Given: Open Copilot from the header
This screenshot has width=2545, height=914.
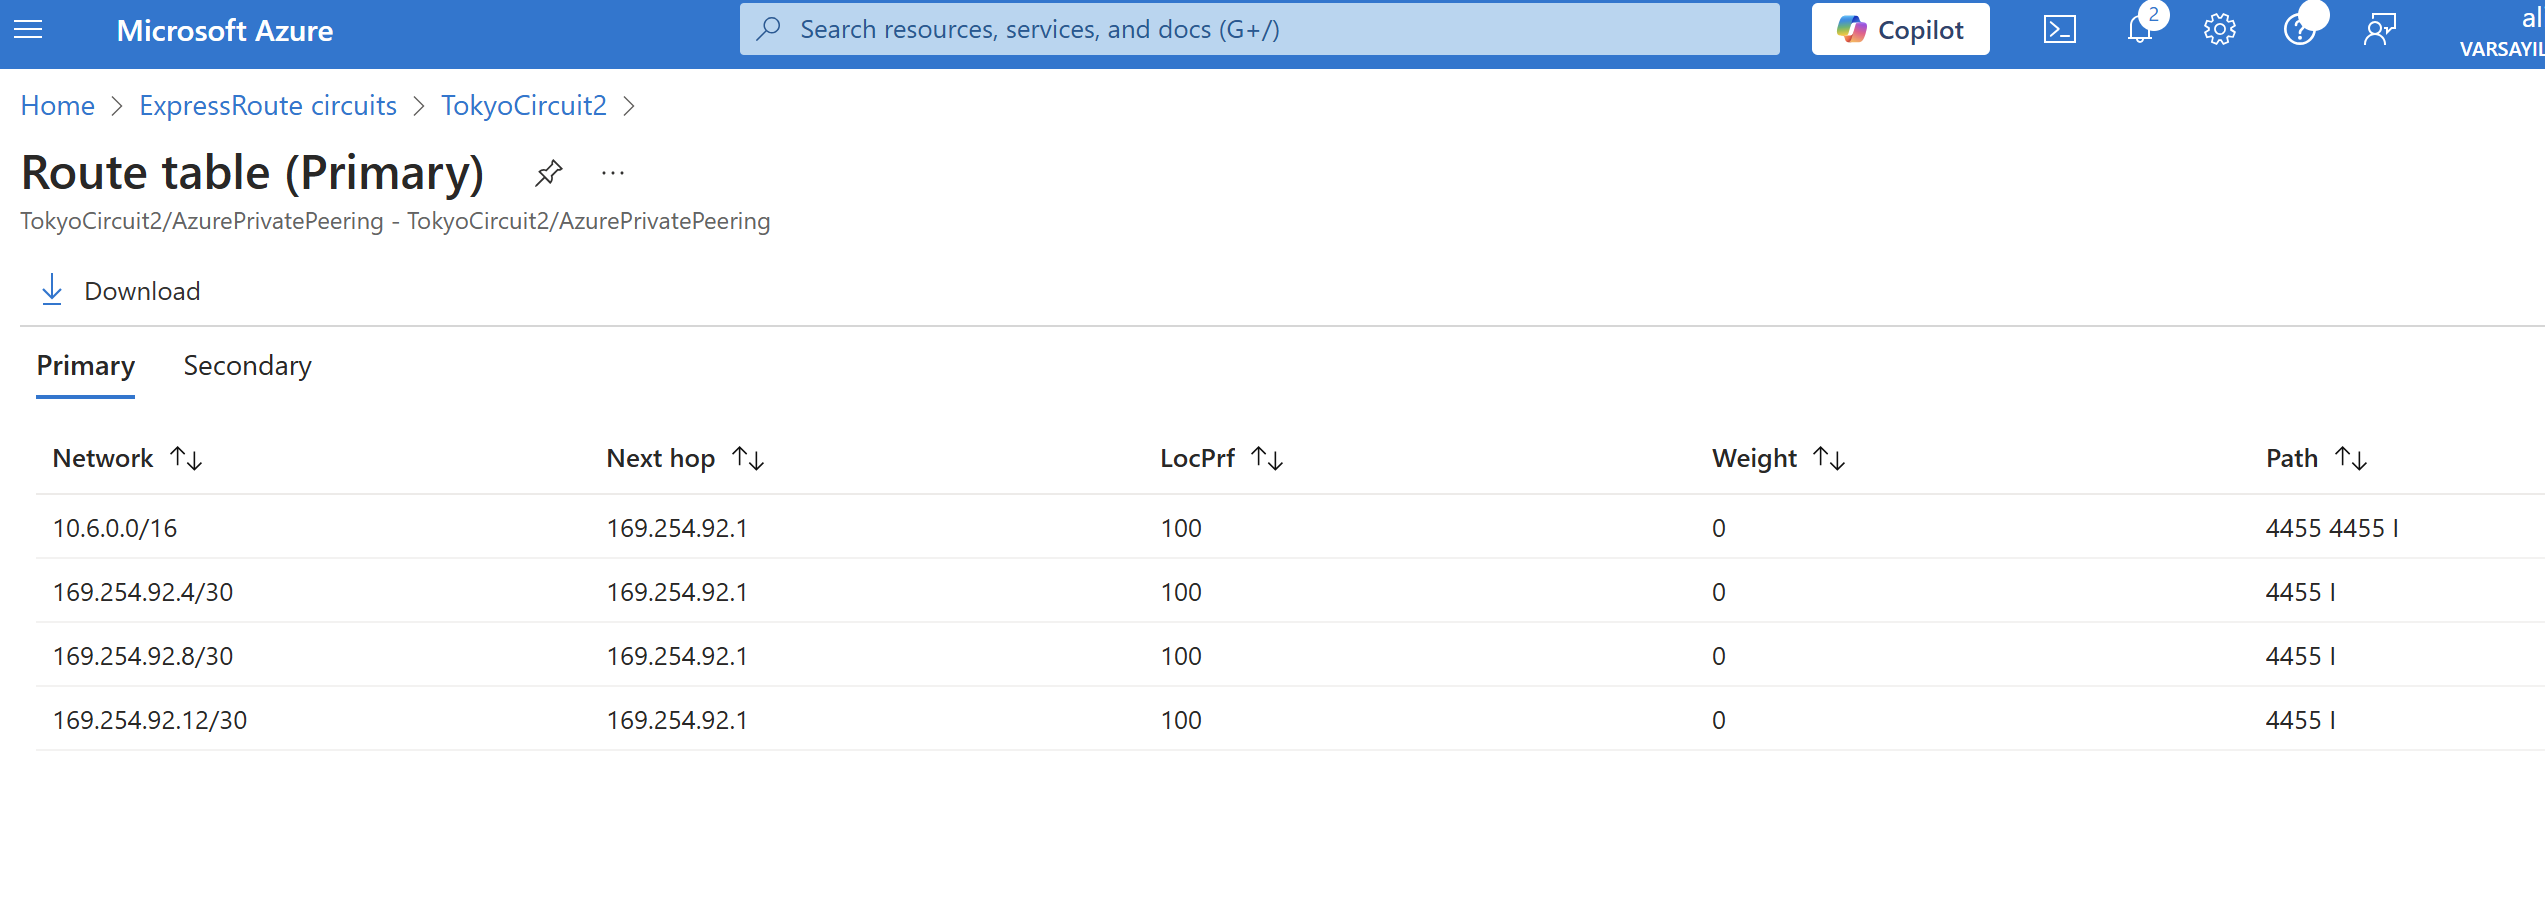Looking at the screenshot, I should 1900,29.
